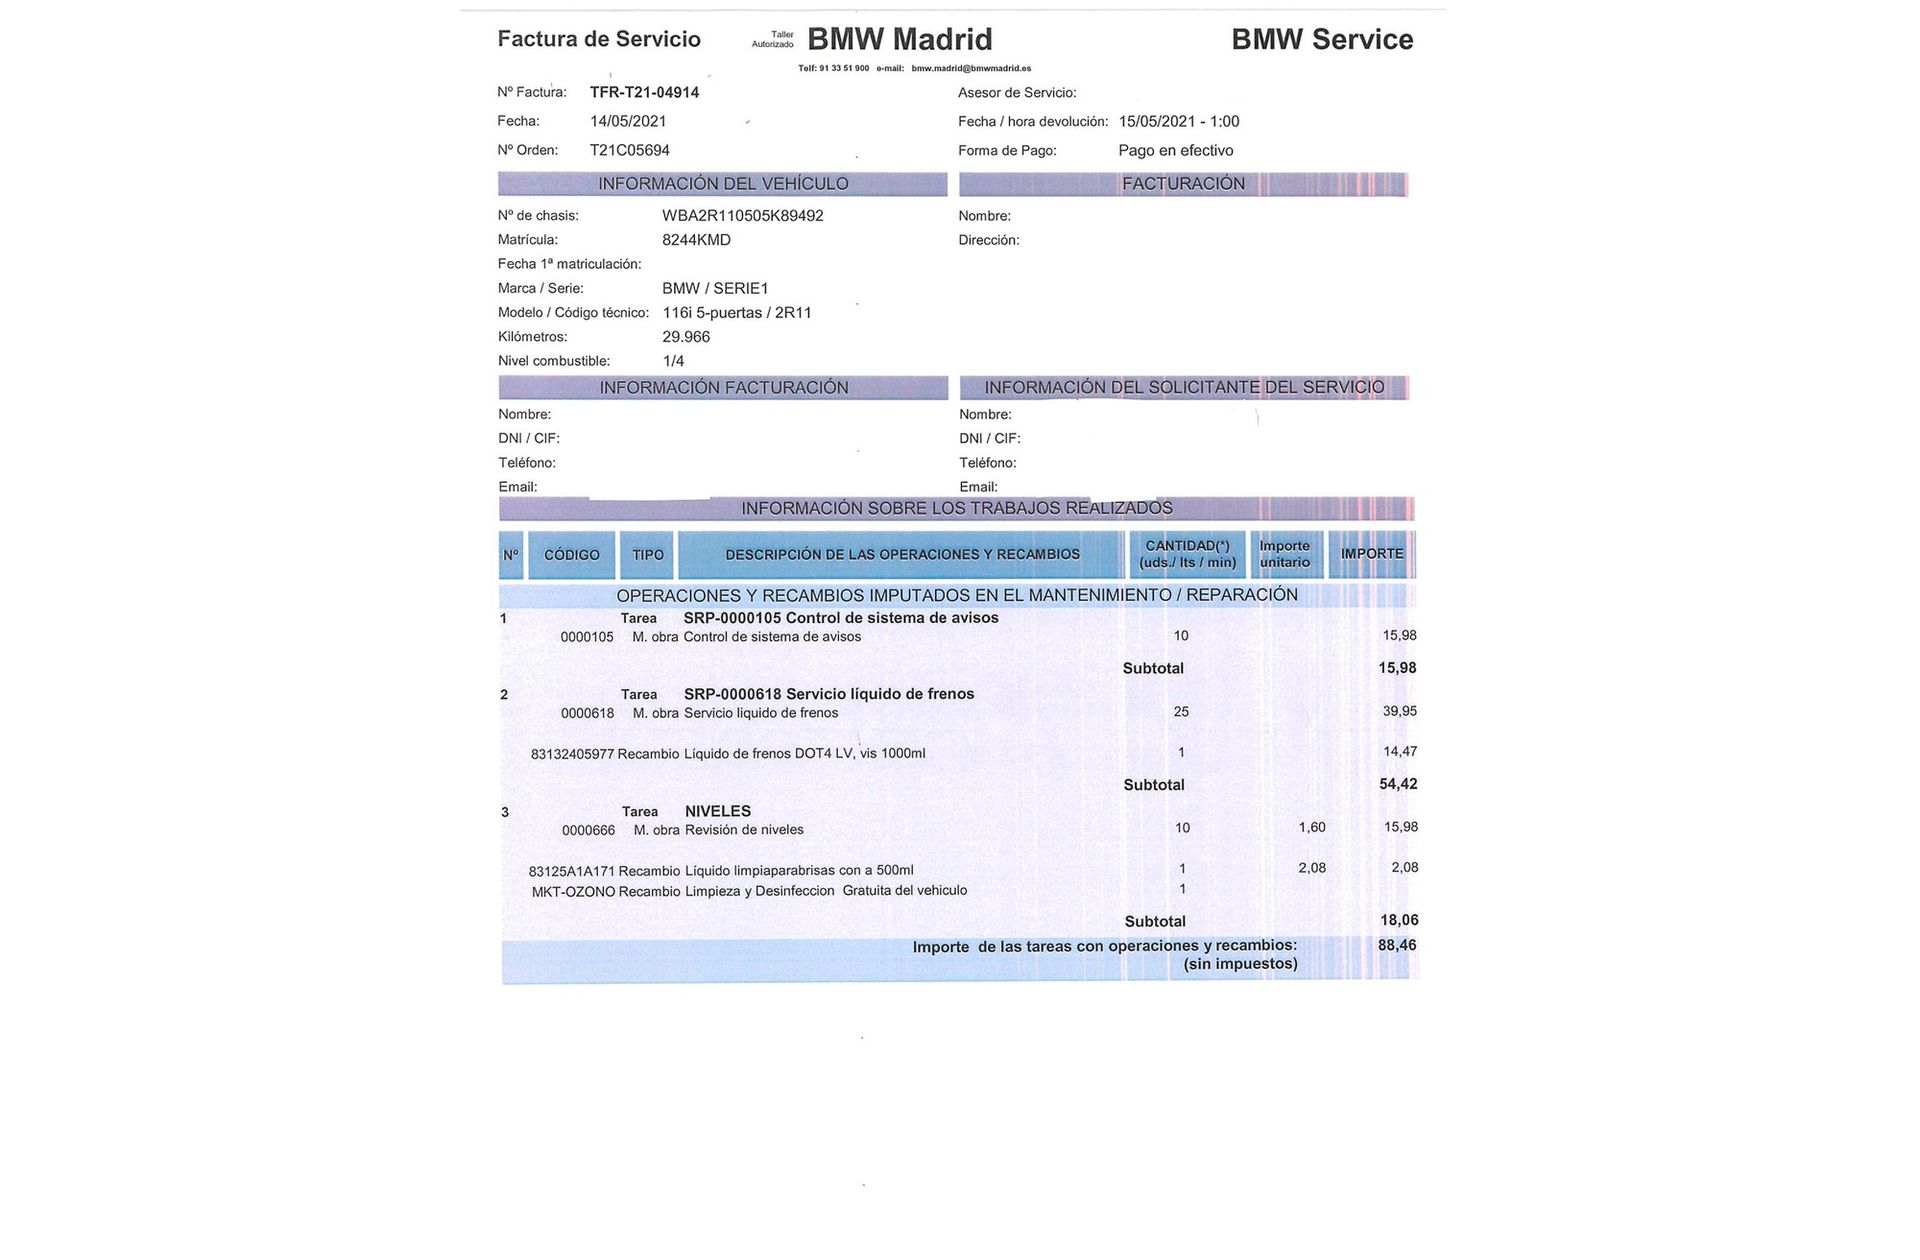Image resolution: width=1920 pixels, height=1260 pixels.
Task: Click 'Importe de las tareas con operaciones y recambios:'
Action: 1105,946
